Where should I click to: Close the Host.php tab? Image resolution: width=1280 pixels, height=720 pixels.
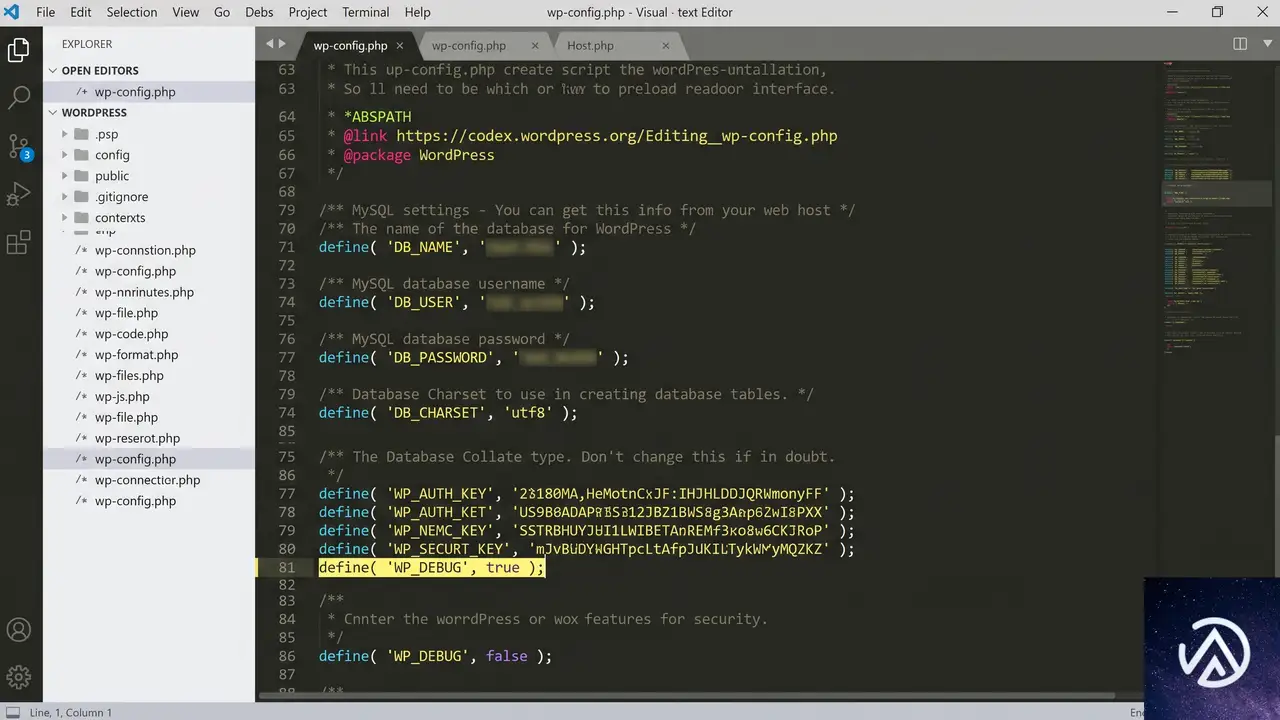[666, 46]
